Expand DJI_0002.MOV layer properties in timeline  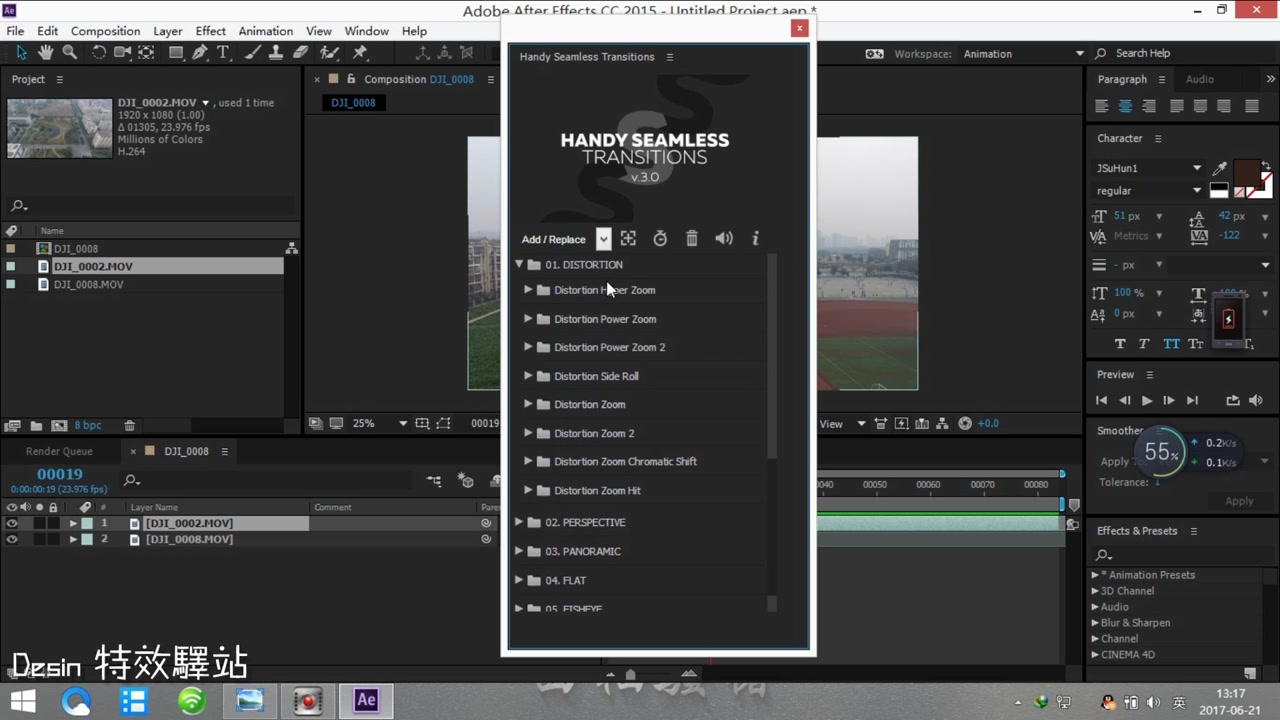pos(72,523)
